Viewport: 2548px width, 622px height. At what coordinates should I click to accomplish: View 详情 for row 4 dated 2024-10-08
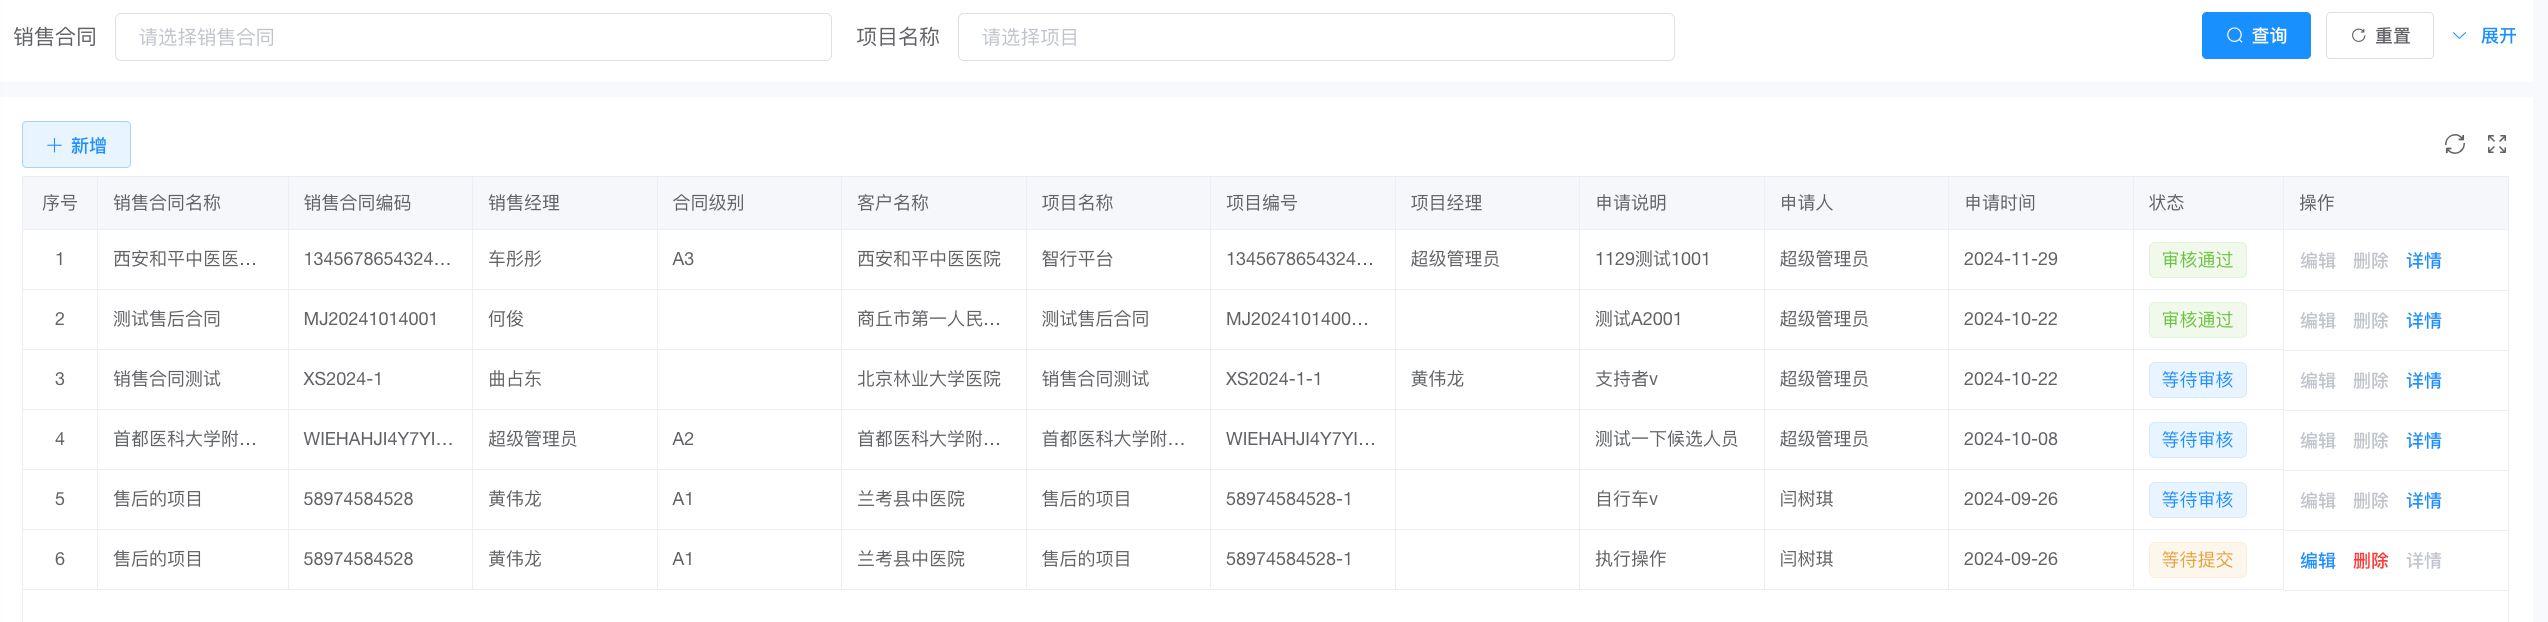[2423, 440]
